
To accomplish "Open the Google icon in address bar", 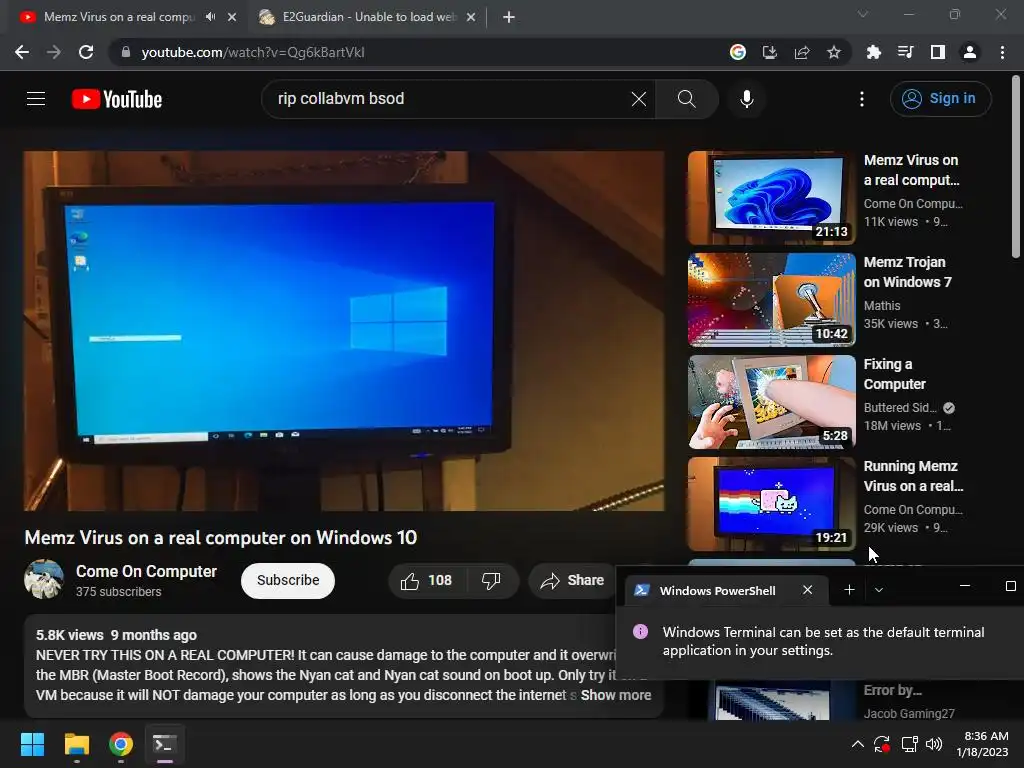I will tap(738, 52).
